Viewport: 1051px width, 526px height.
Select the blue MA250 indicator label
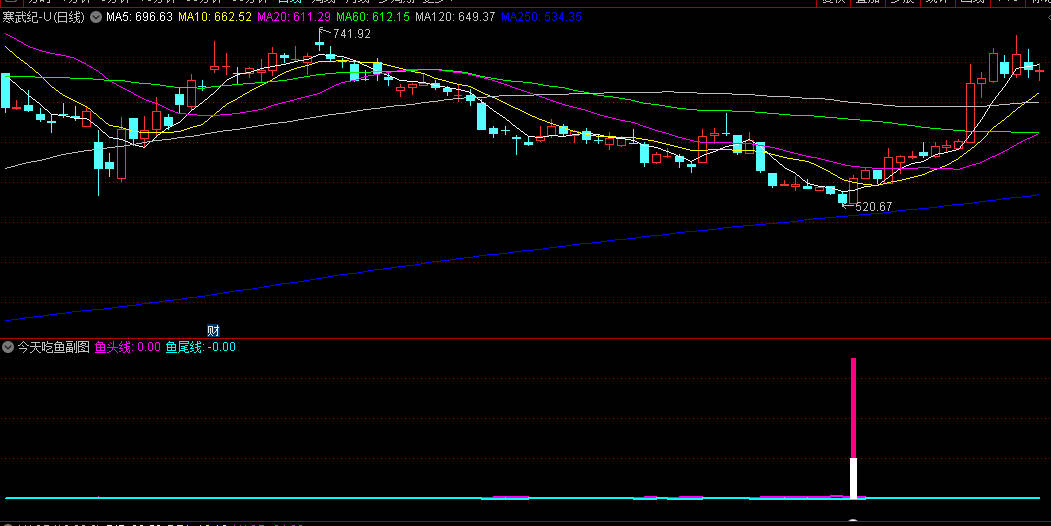(x=542, y=17)
